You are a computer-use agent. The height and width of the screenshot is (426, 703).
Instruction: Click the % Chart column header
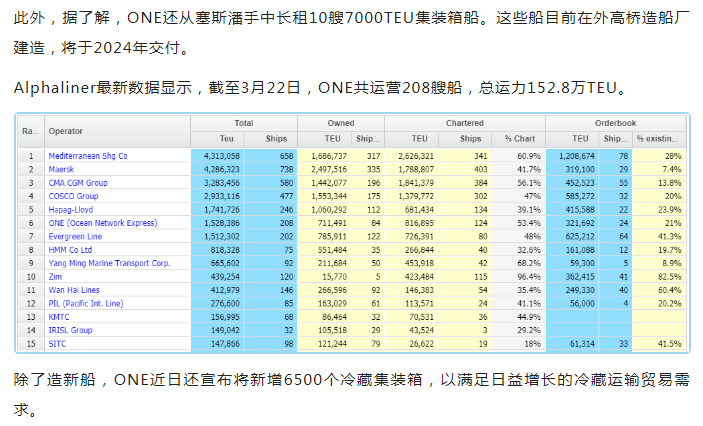coord(520,139)
